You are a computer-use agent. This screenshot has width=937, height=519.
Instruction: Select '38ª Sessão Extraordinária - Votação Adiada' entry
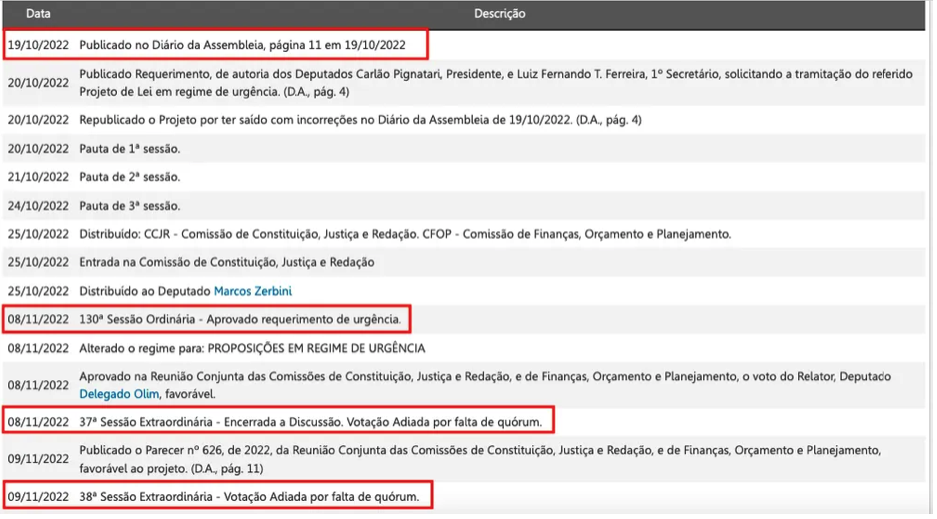point(249,497)
